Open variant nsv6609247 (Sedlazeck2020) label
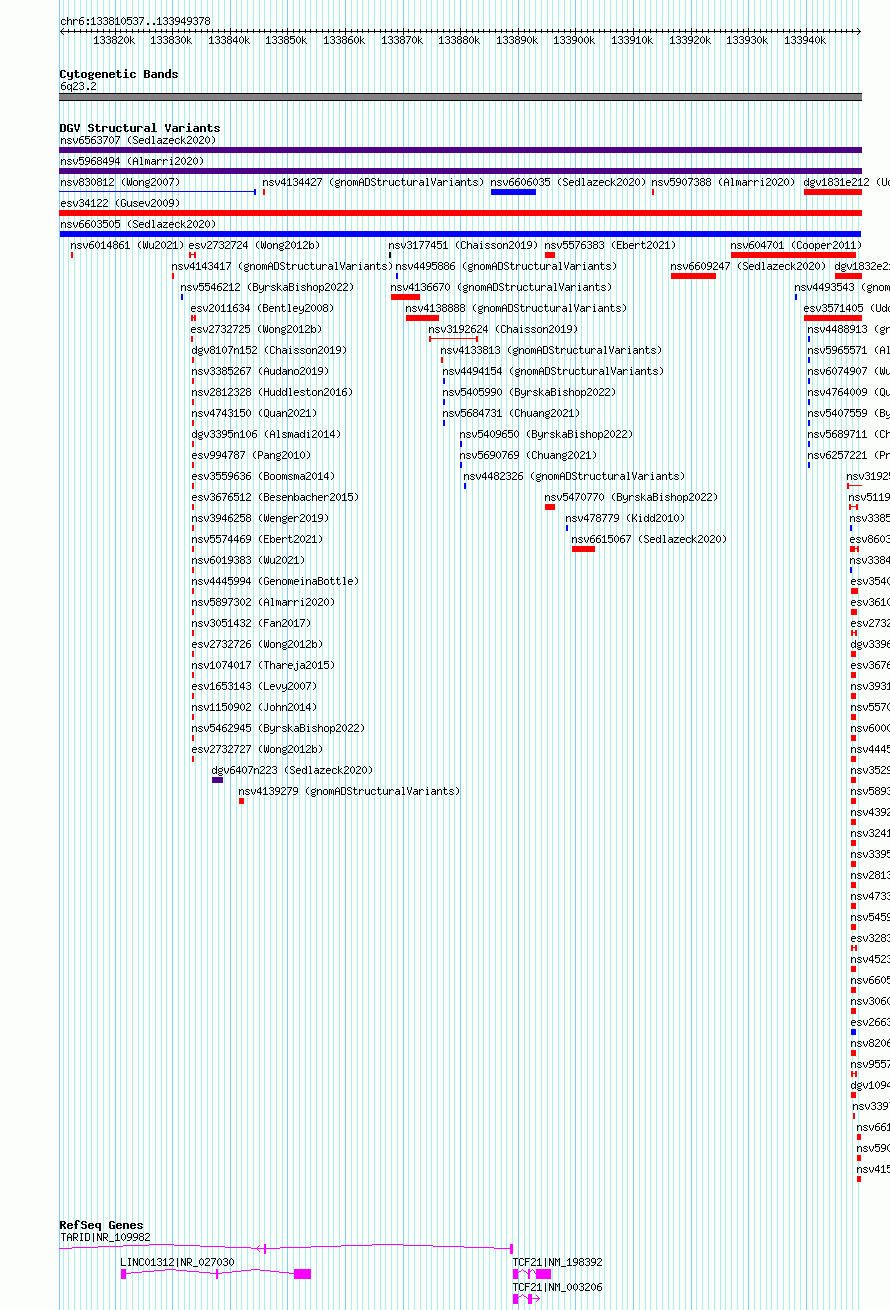Screen dimensions: 890x1310 tap(749, 266)
